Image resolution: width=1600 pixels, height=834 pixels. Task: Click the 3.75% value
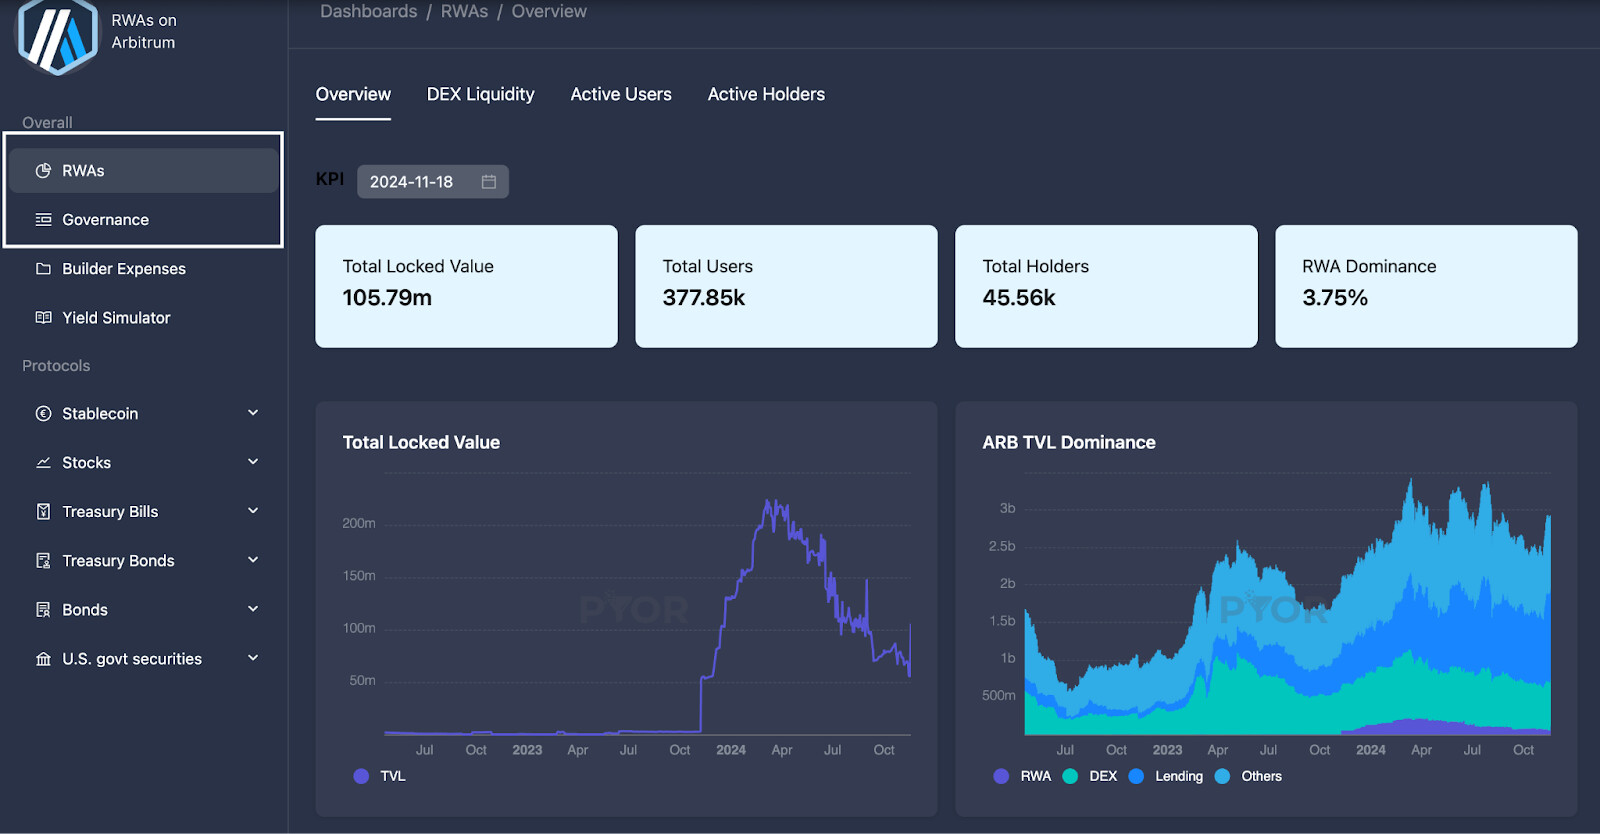click(x=1335, y=298)
